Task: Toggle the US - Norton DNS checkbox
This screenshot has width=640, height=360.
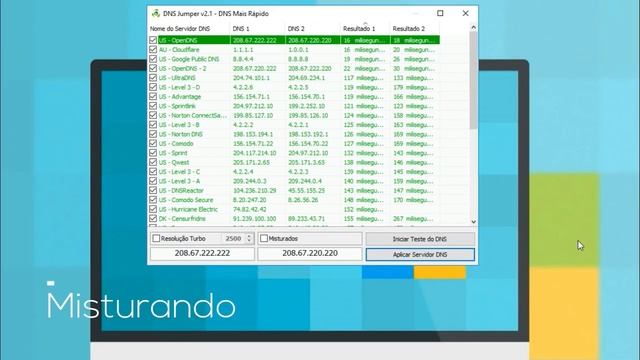Action: 153,134
